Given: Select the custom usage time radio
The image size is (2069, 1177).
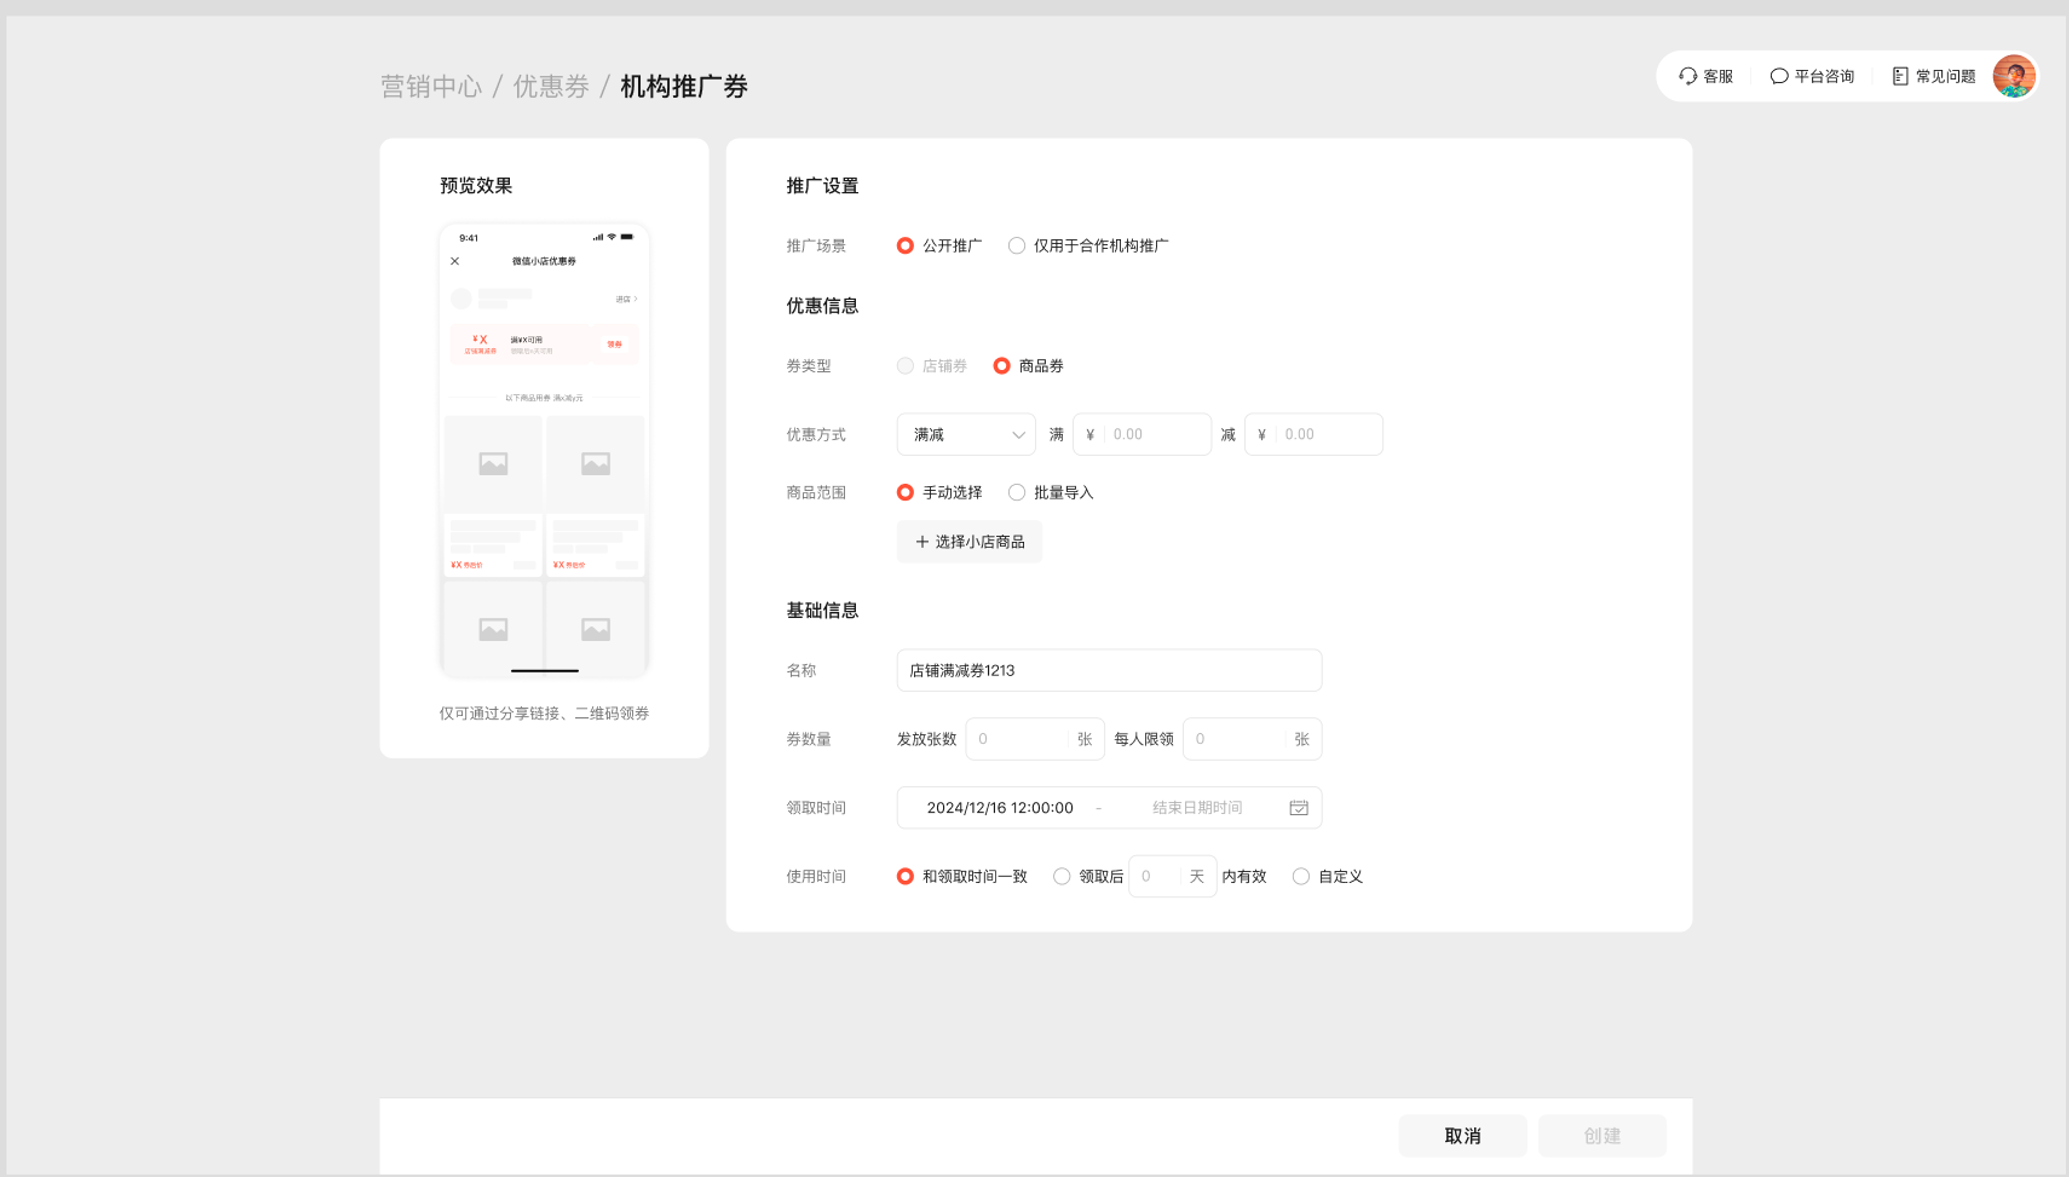Looking at the screenshot, I should point(1301,877).
